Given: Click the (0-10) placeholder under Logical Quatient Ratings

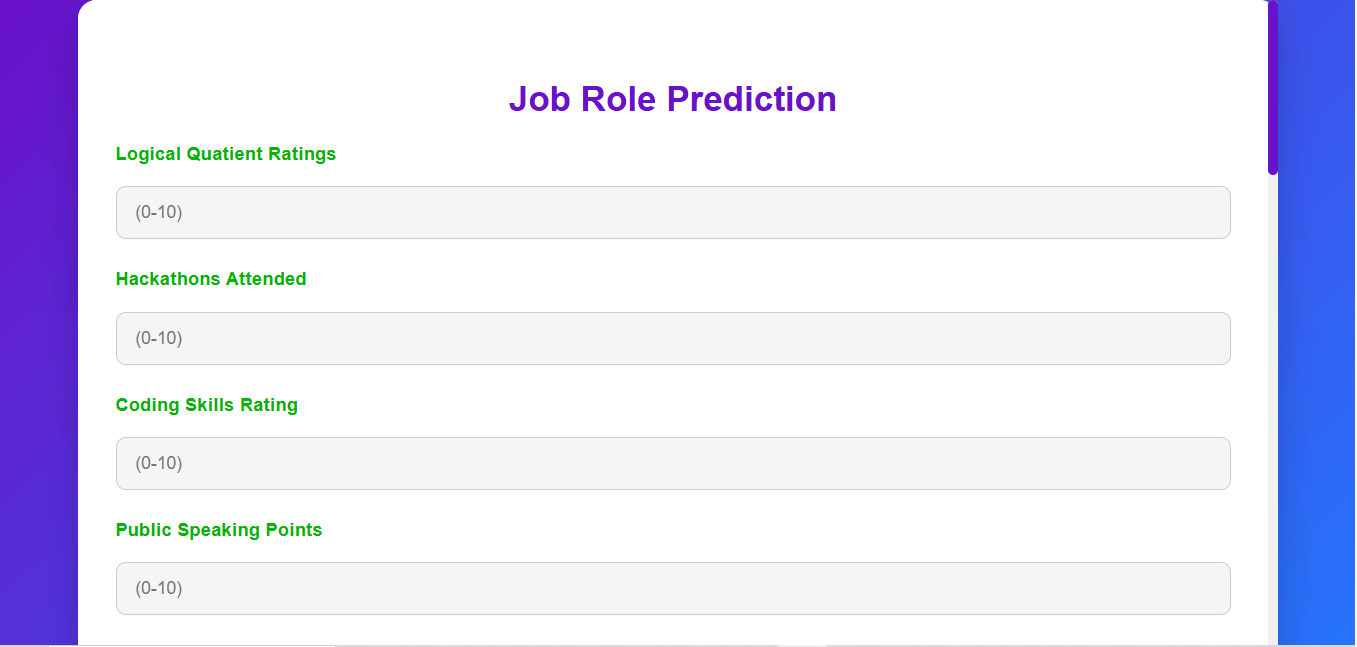Looking at the screenshot, I should 159,213.
